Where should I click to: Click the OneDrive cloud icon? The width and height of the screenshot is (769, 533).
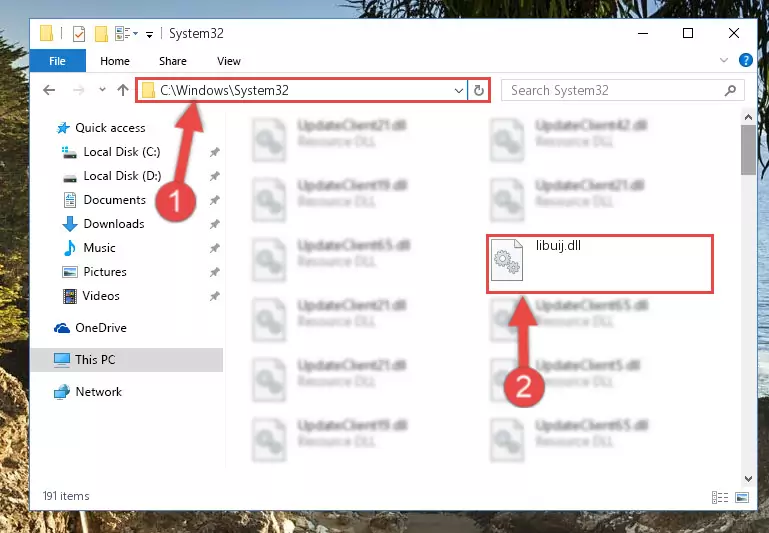[x=62, y=328]
